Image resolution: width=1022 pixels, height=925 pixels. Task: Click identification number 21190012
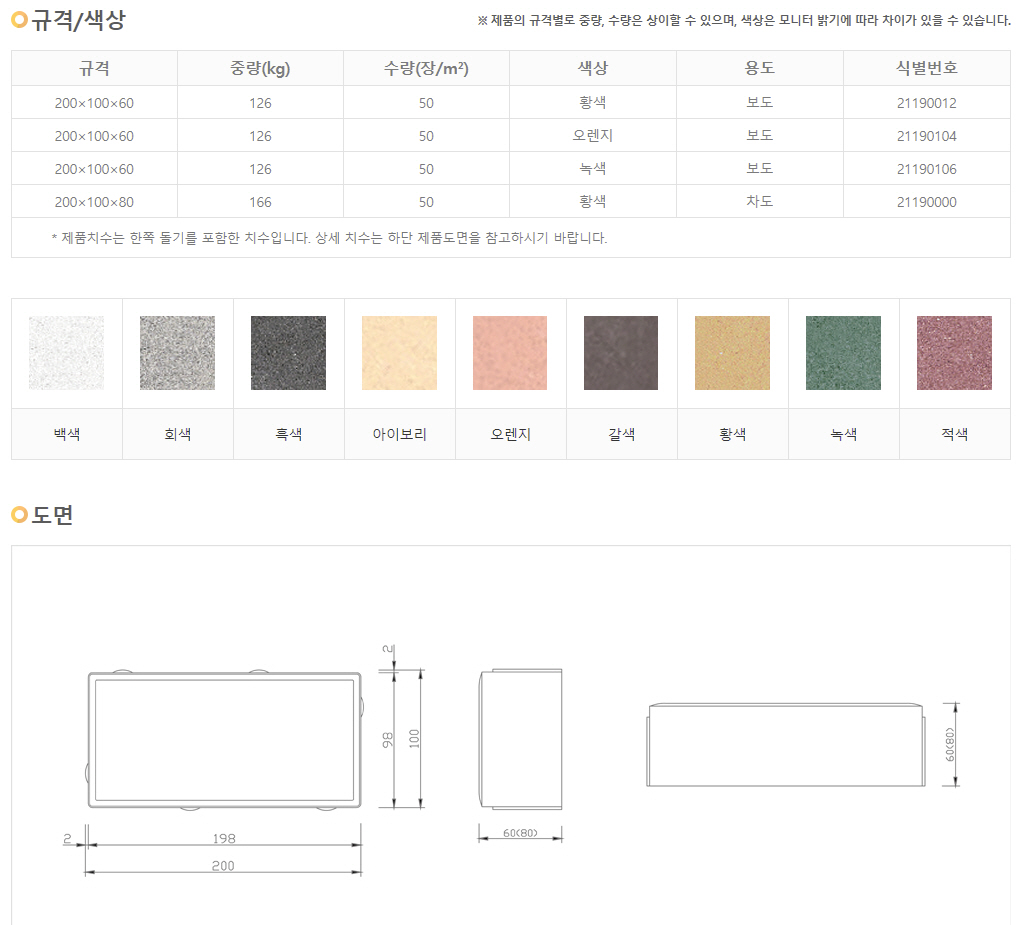(x=928, y=102)
